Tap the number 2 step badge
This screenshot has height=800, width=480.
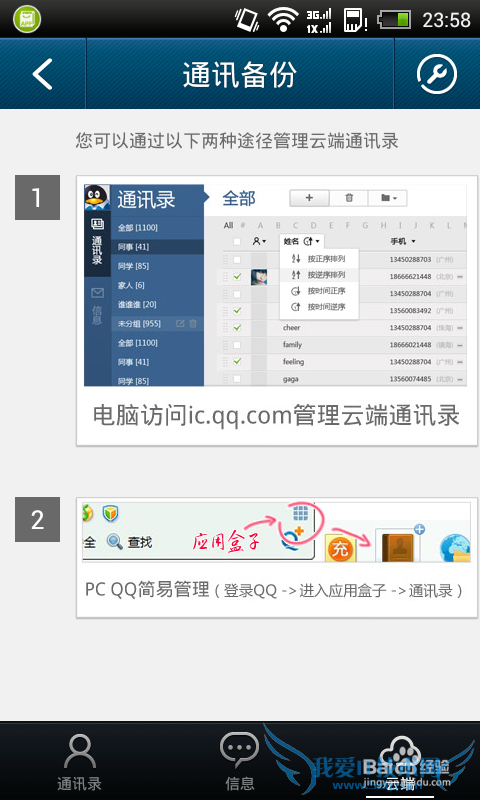tap(37, 519)
